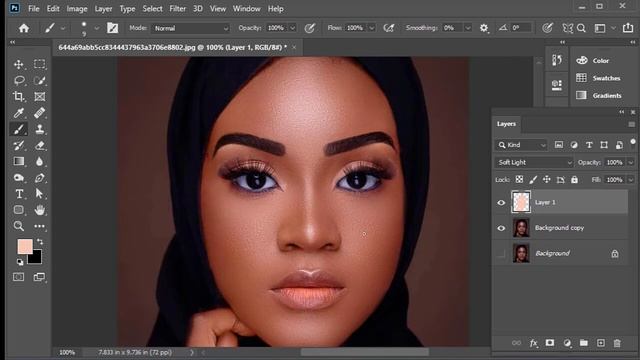Swap foreground and background colors
Screen dimensions: 640x360
pyautogui.click(x=40, y=242)
